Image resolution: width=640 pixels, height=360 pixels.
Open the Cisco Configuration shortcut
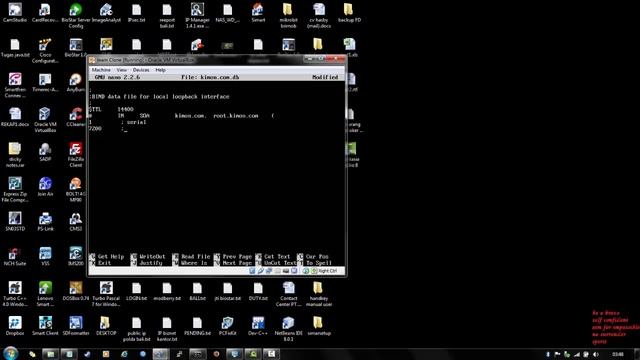(45, 51)
